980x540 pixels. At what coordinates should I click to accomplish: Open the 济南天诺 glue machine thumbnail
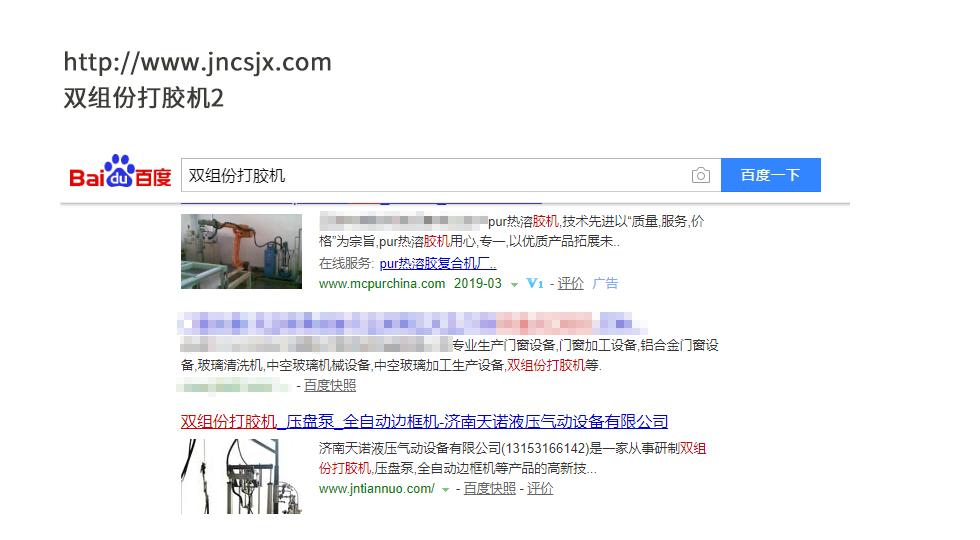pos(241,476)
